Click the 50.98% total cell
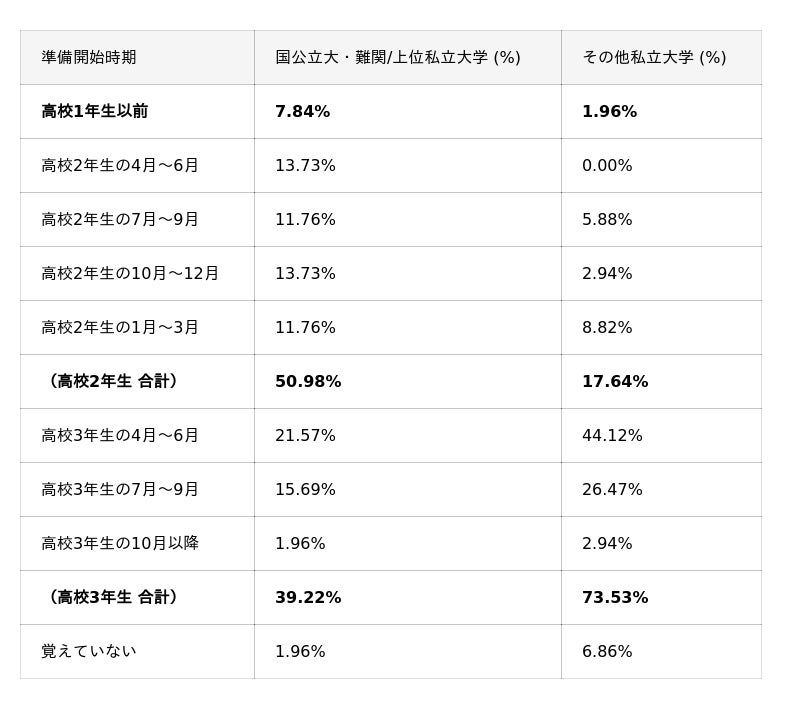The image size is (800, 709). pos(308,382)
